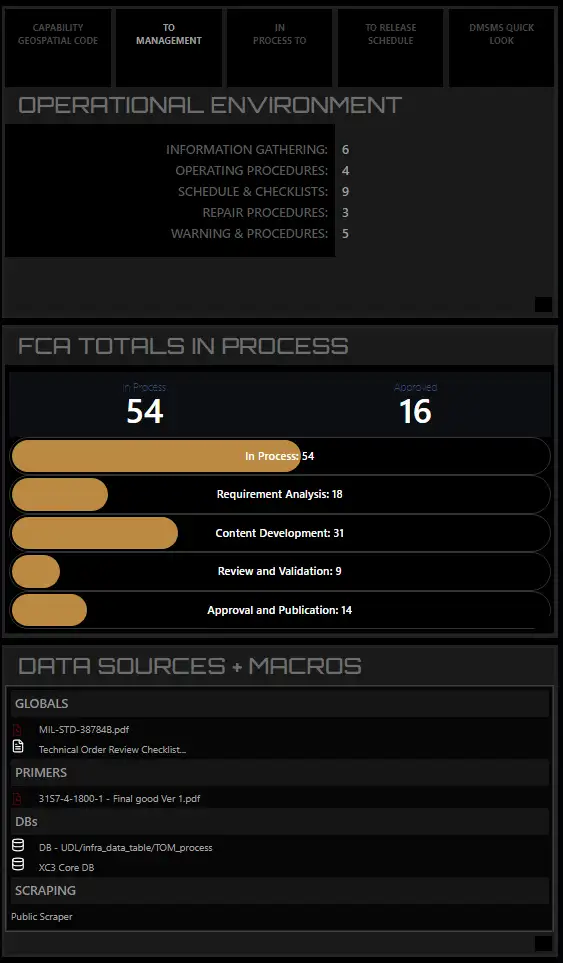The width and height of the screenshot is (563, 963).
Task: Click the Content Development: 31 progress bar
Action: click(x=280, y=533)
